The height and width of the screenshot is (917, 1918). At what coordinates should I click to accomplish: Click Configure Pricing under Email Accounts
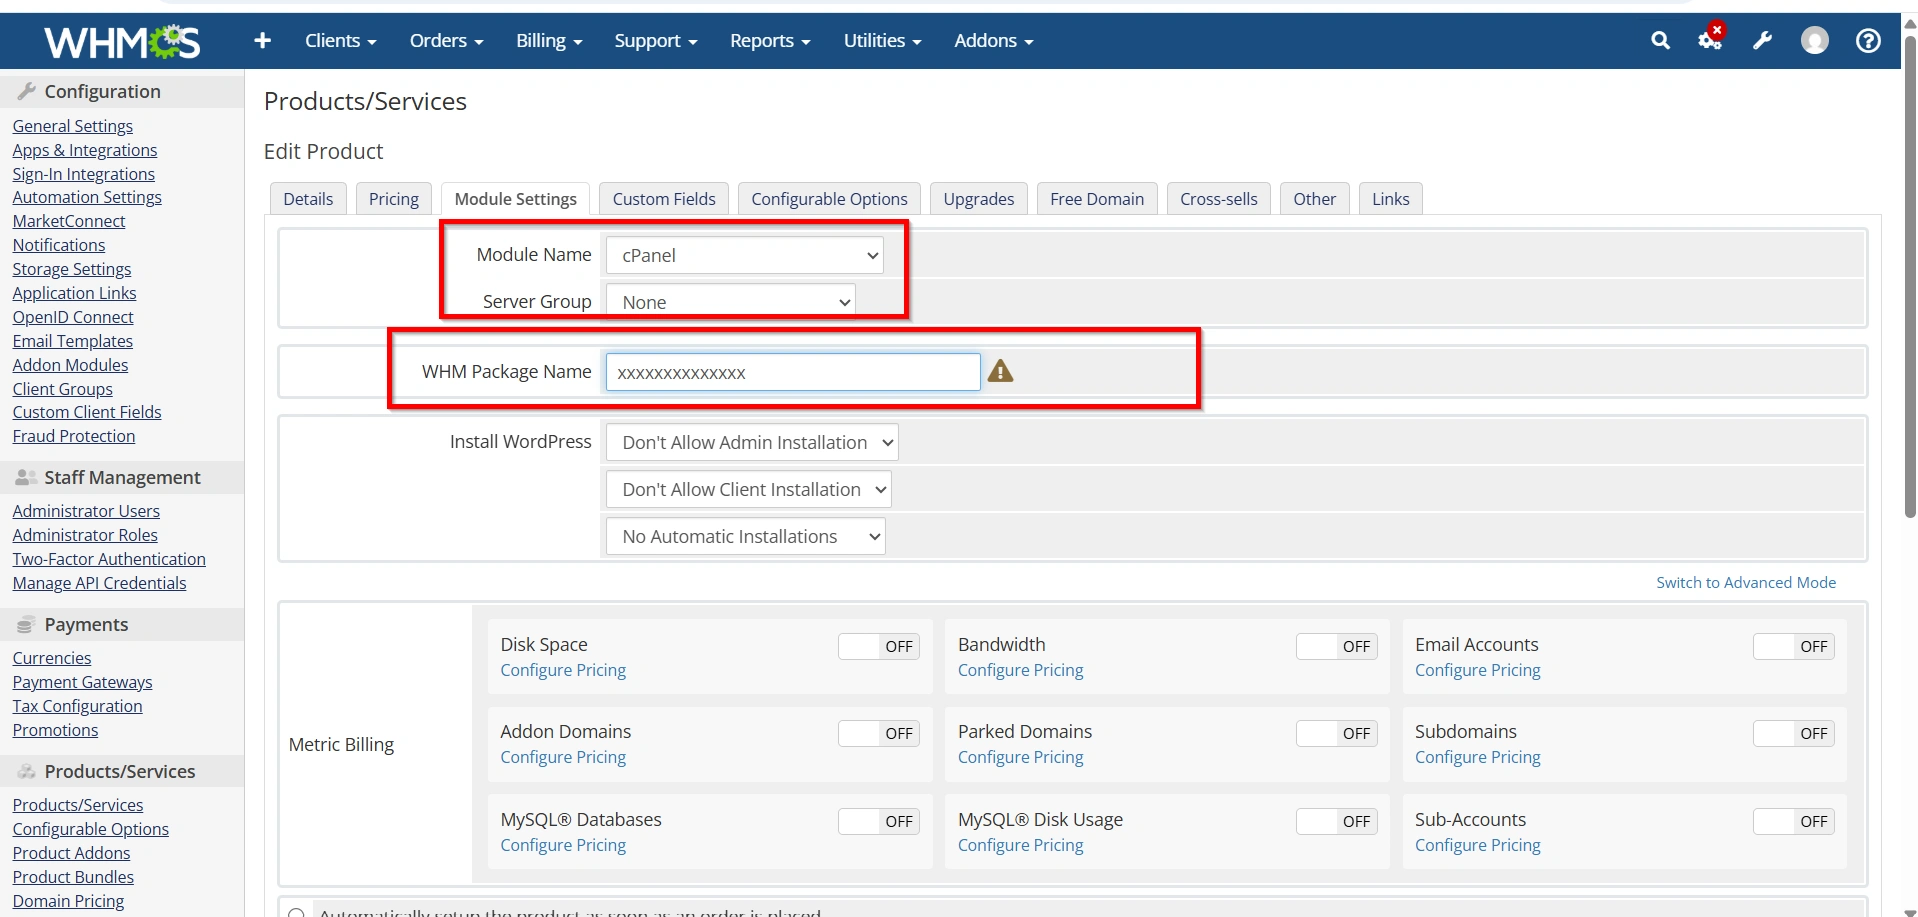point(1477,670)
